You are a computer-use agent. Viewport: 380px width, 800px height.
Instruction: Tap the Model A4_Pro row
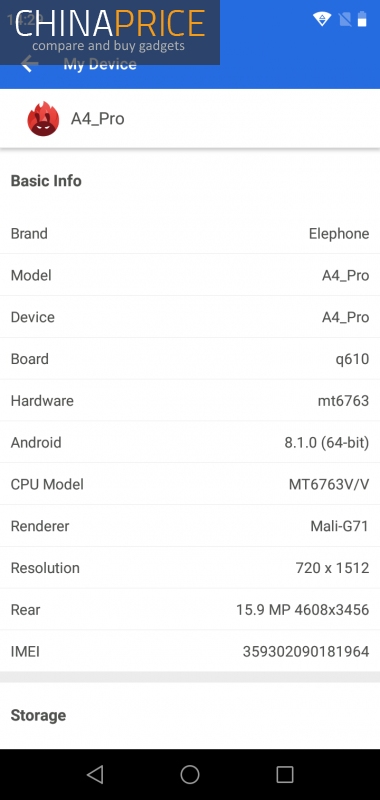pos(190,276)
